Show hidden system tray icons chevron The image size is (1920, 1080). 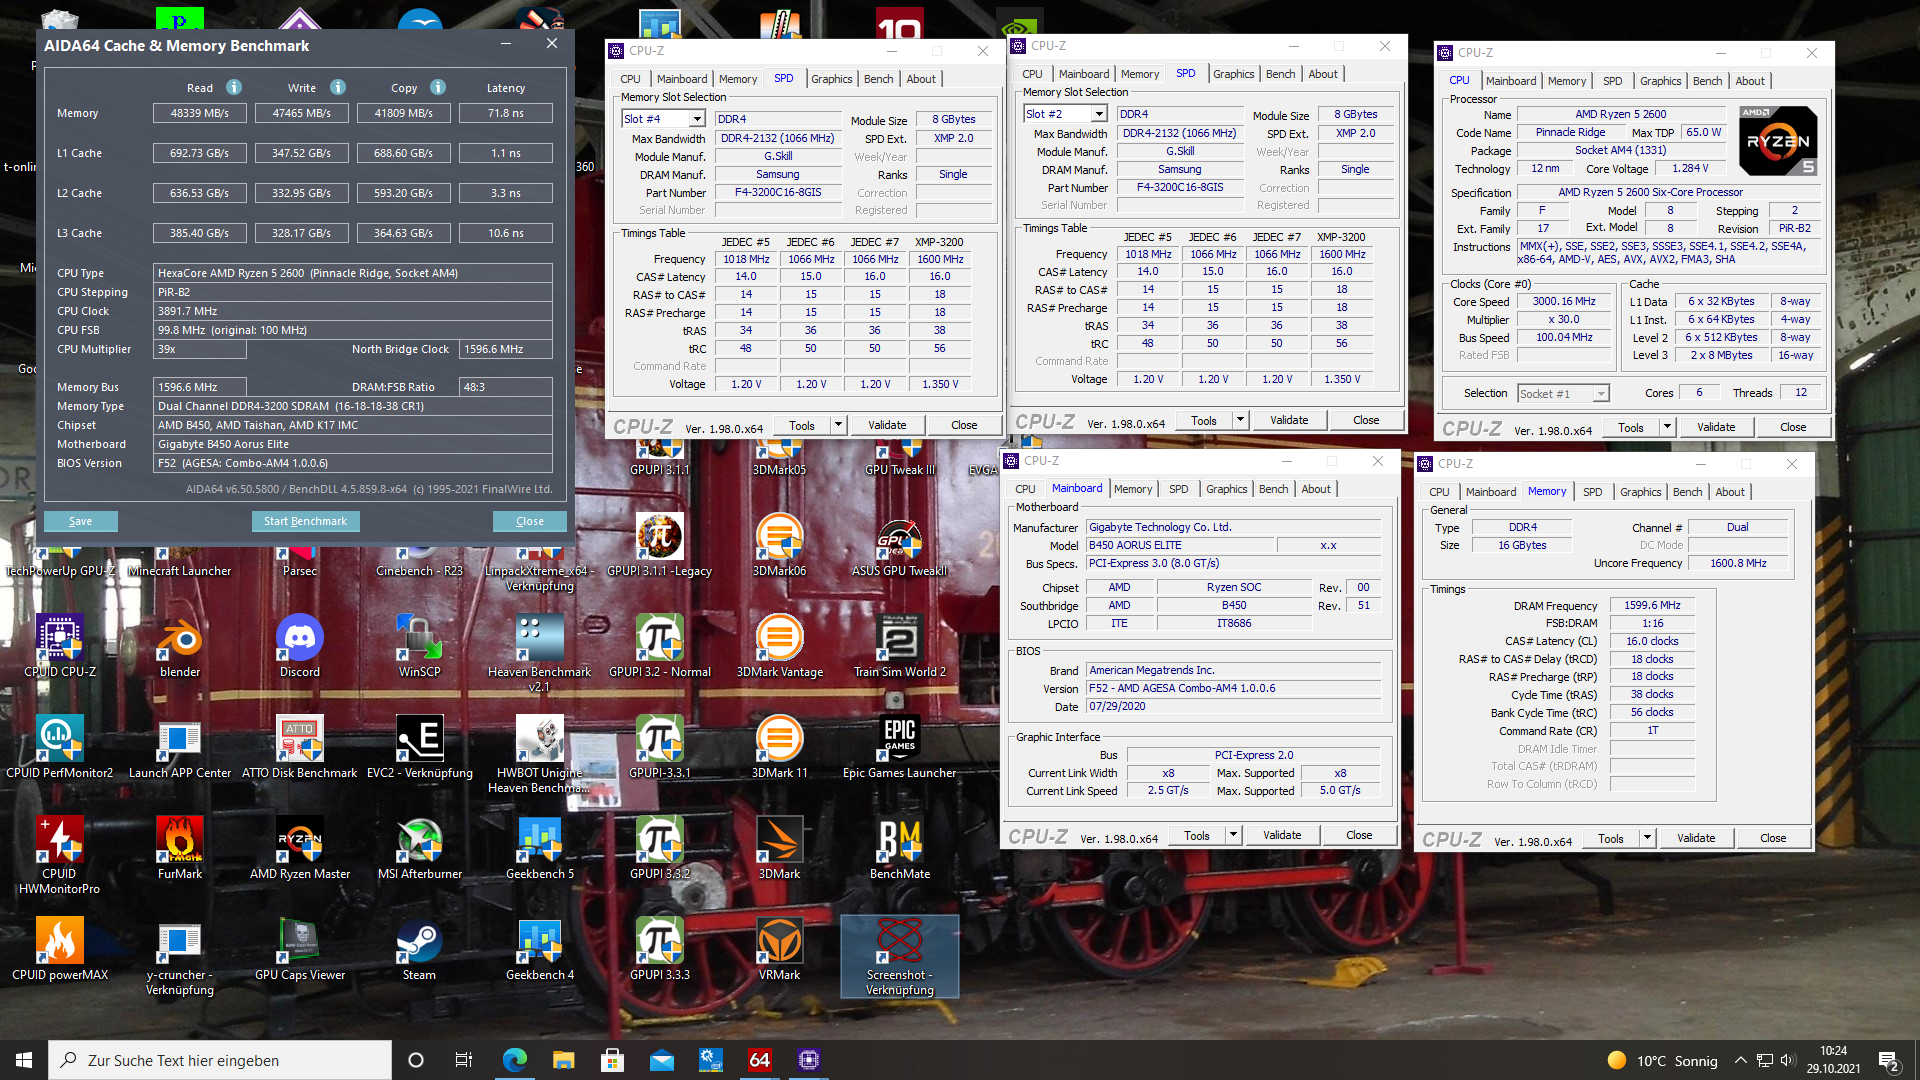point(1740,1060)
